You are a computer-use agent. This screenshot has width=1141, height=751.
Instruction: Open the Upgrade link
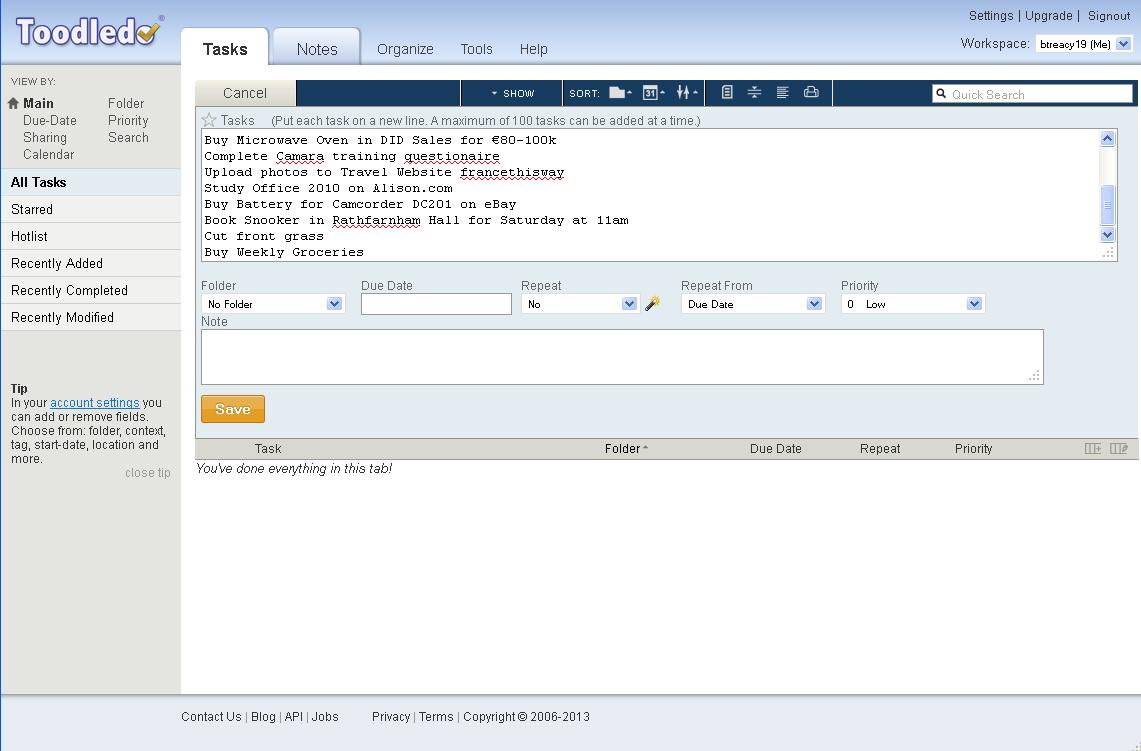1049,15
